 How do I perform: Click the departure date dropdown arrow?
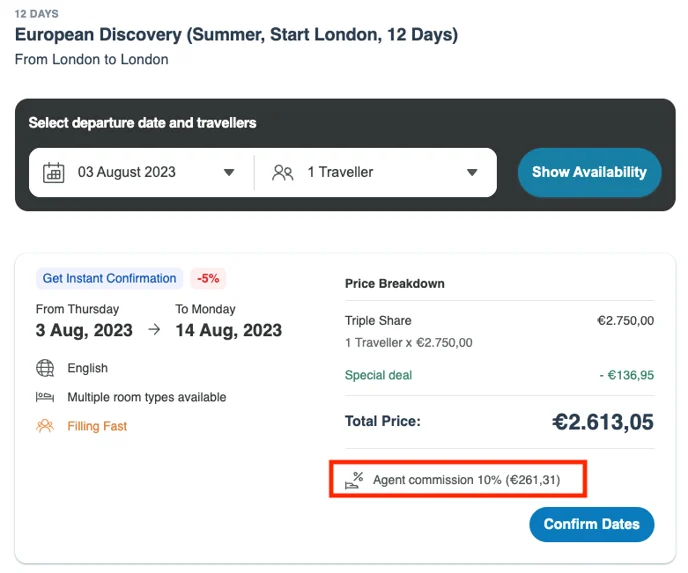tap(229, 172)
